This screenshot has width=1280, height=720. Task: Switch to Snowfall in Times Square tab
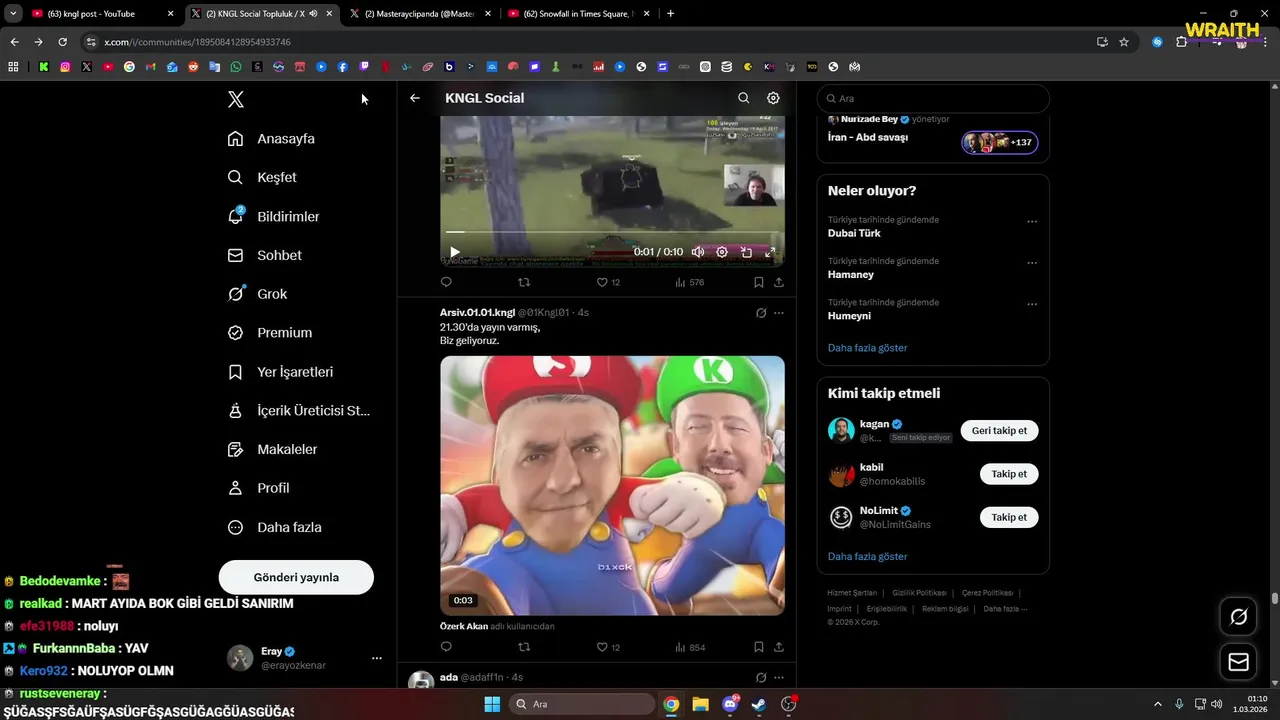click(x=578, y=14)
